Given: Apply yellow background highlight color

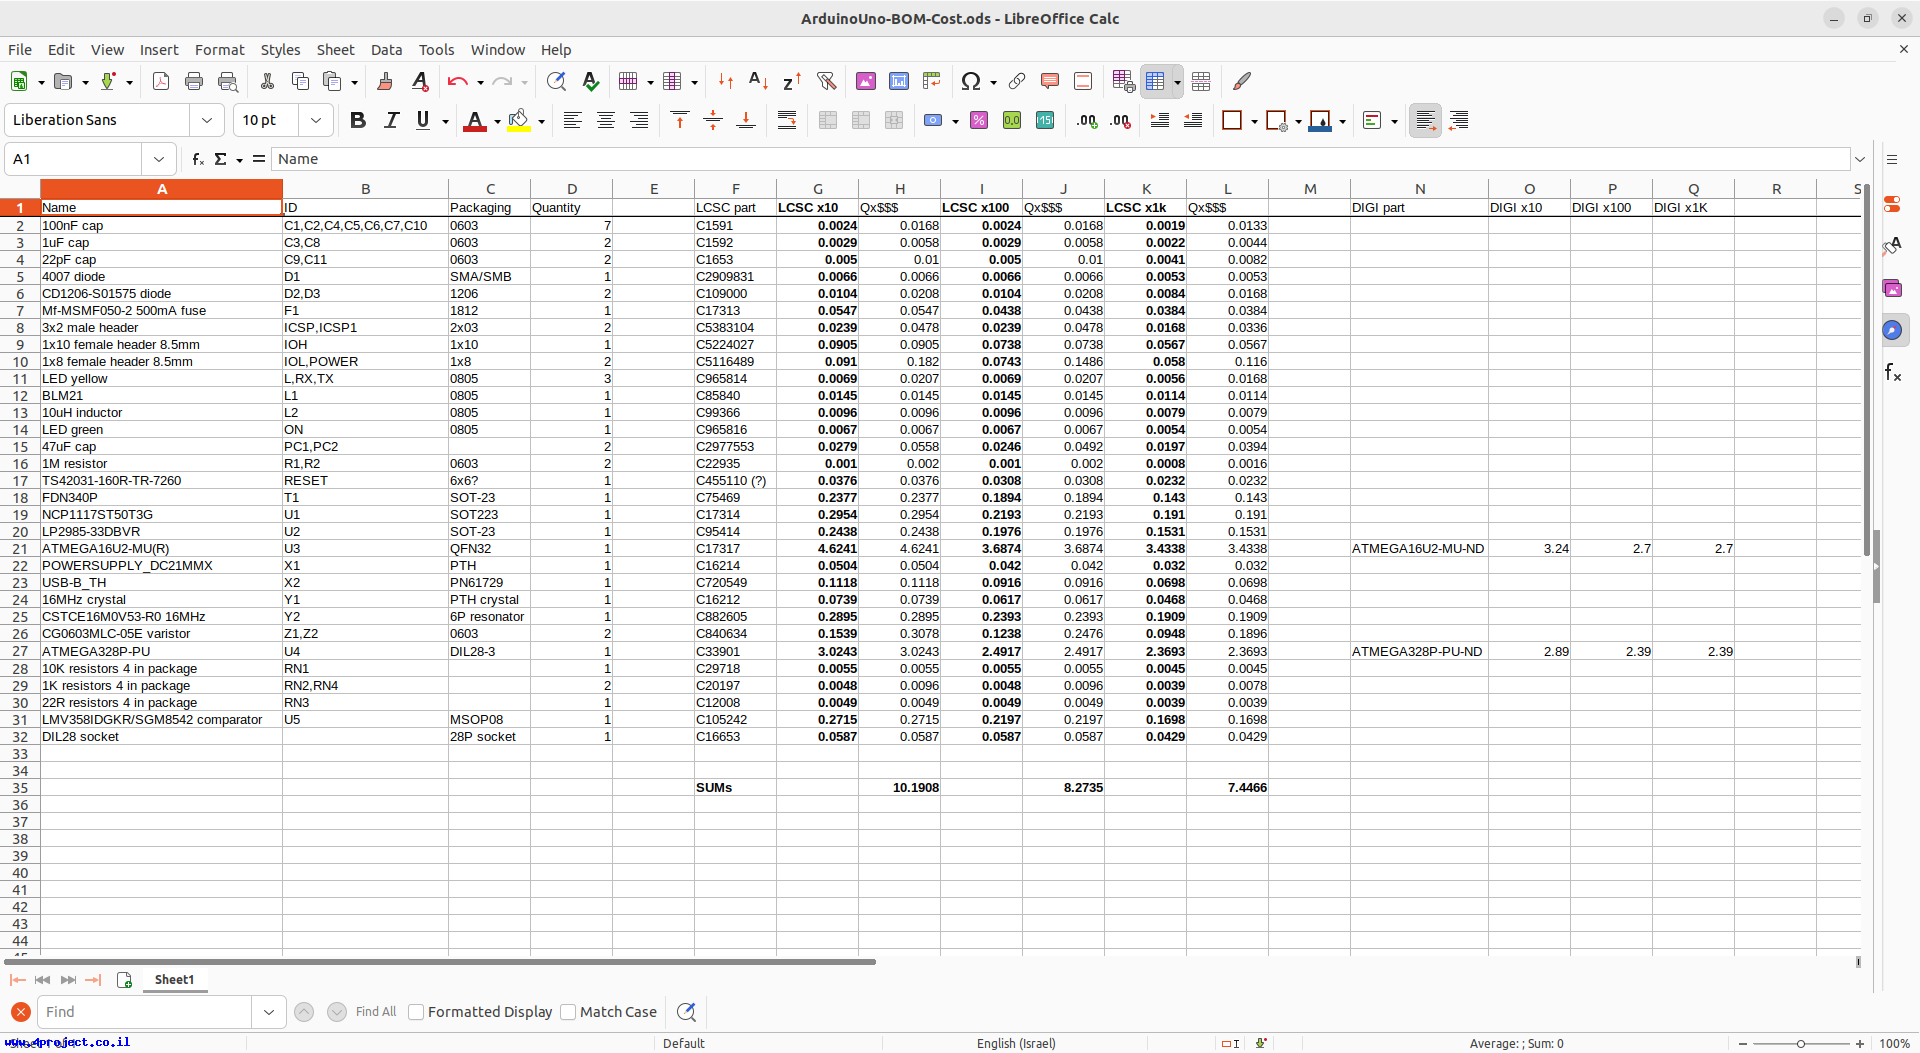Looking at the screenshot, I should tap(518, 120).
